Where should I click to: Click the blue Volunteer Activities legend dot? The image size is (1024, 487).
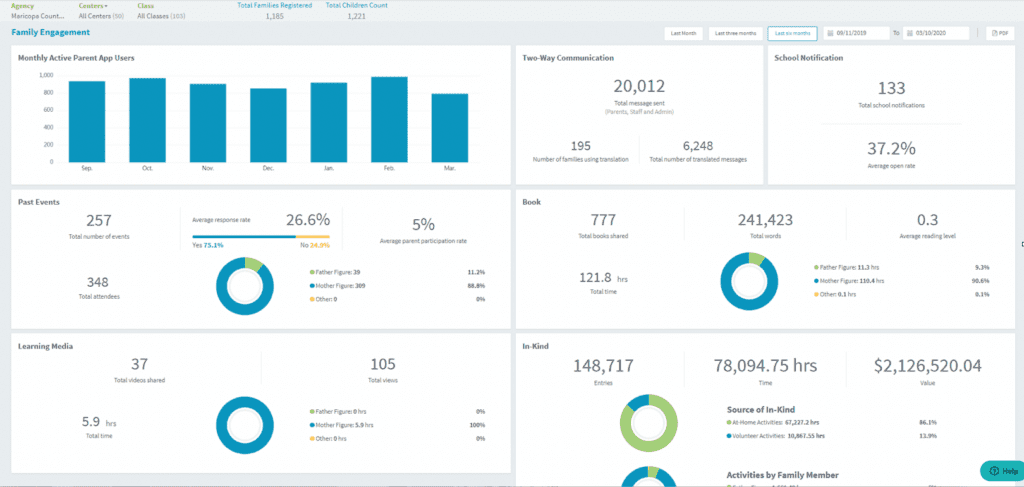[729, 435]
